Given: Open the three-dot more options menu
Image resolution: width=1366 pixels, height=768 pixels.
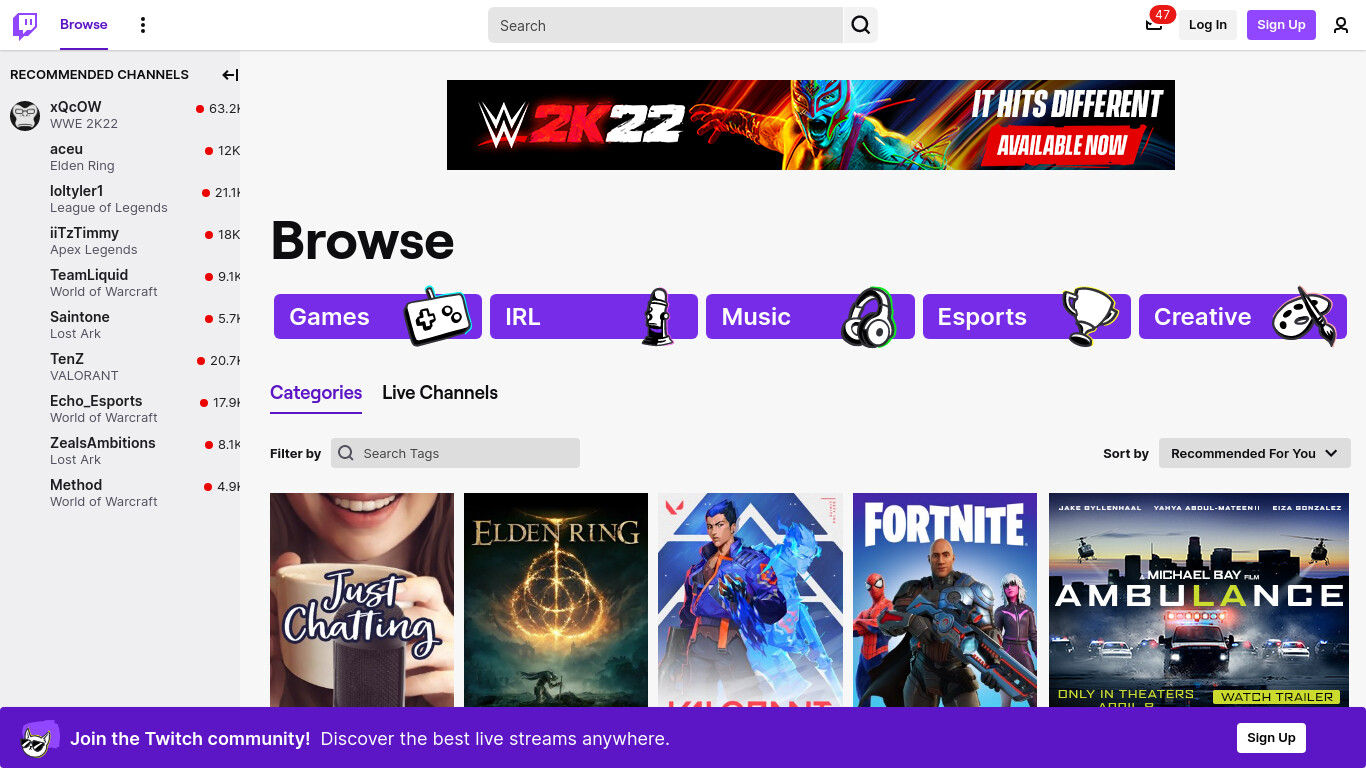Looking at the screenshot, I should click(x=143, y=25).
